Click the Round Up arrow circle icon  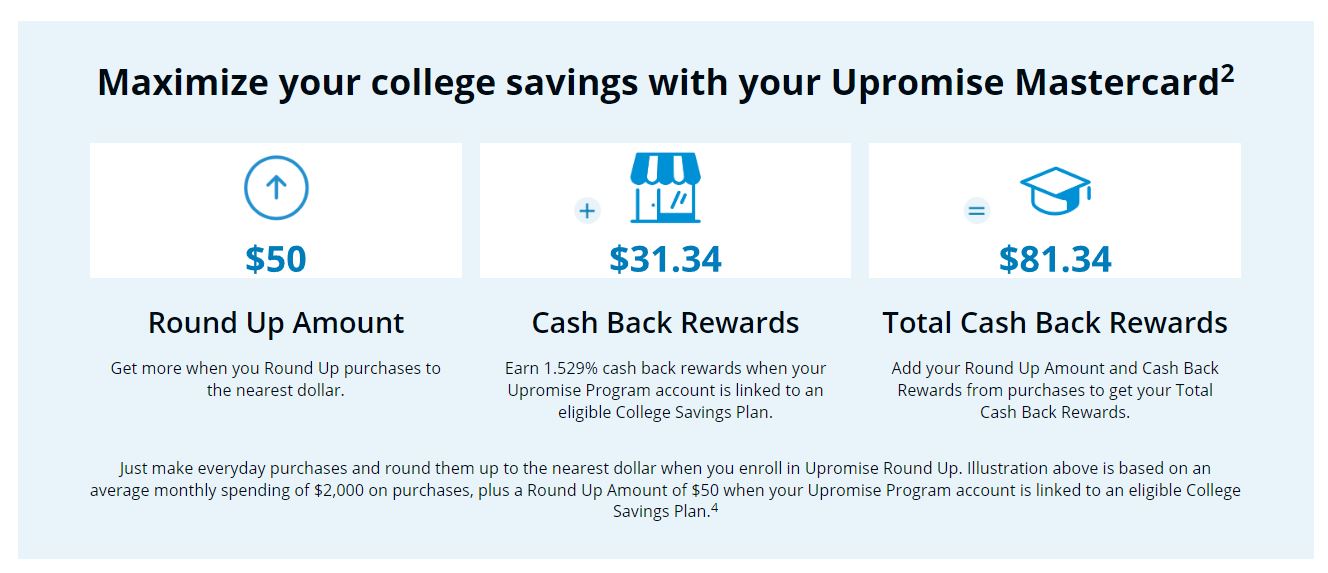pos(276,188)
